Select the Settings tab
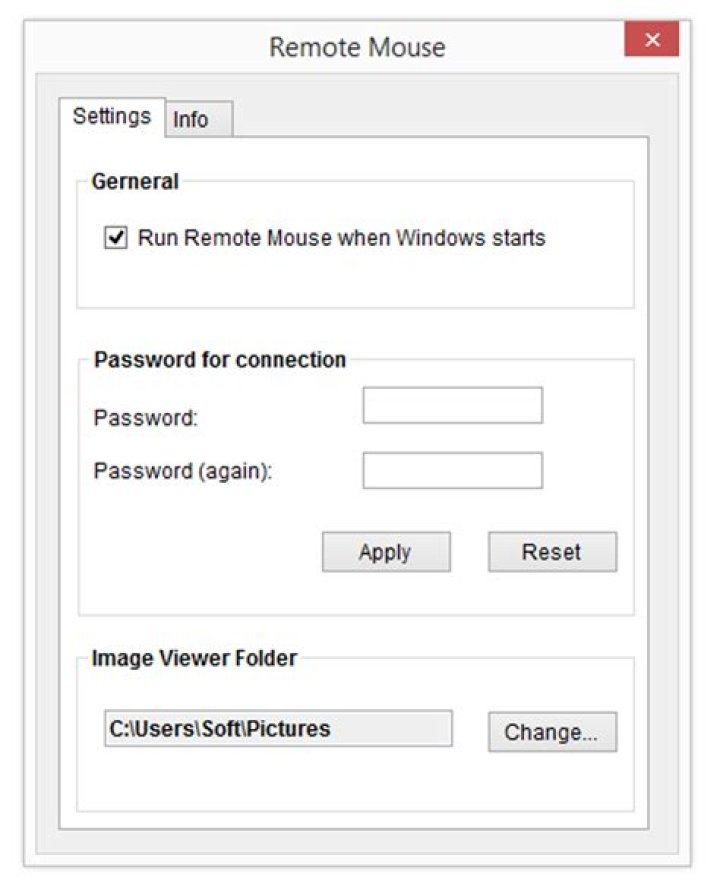 [x=112, y=116]
